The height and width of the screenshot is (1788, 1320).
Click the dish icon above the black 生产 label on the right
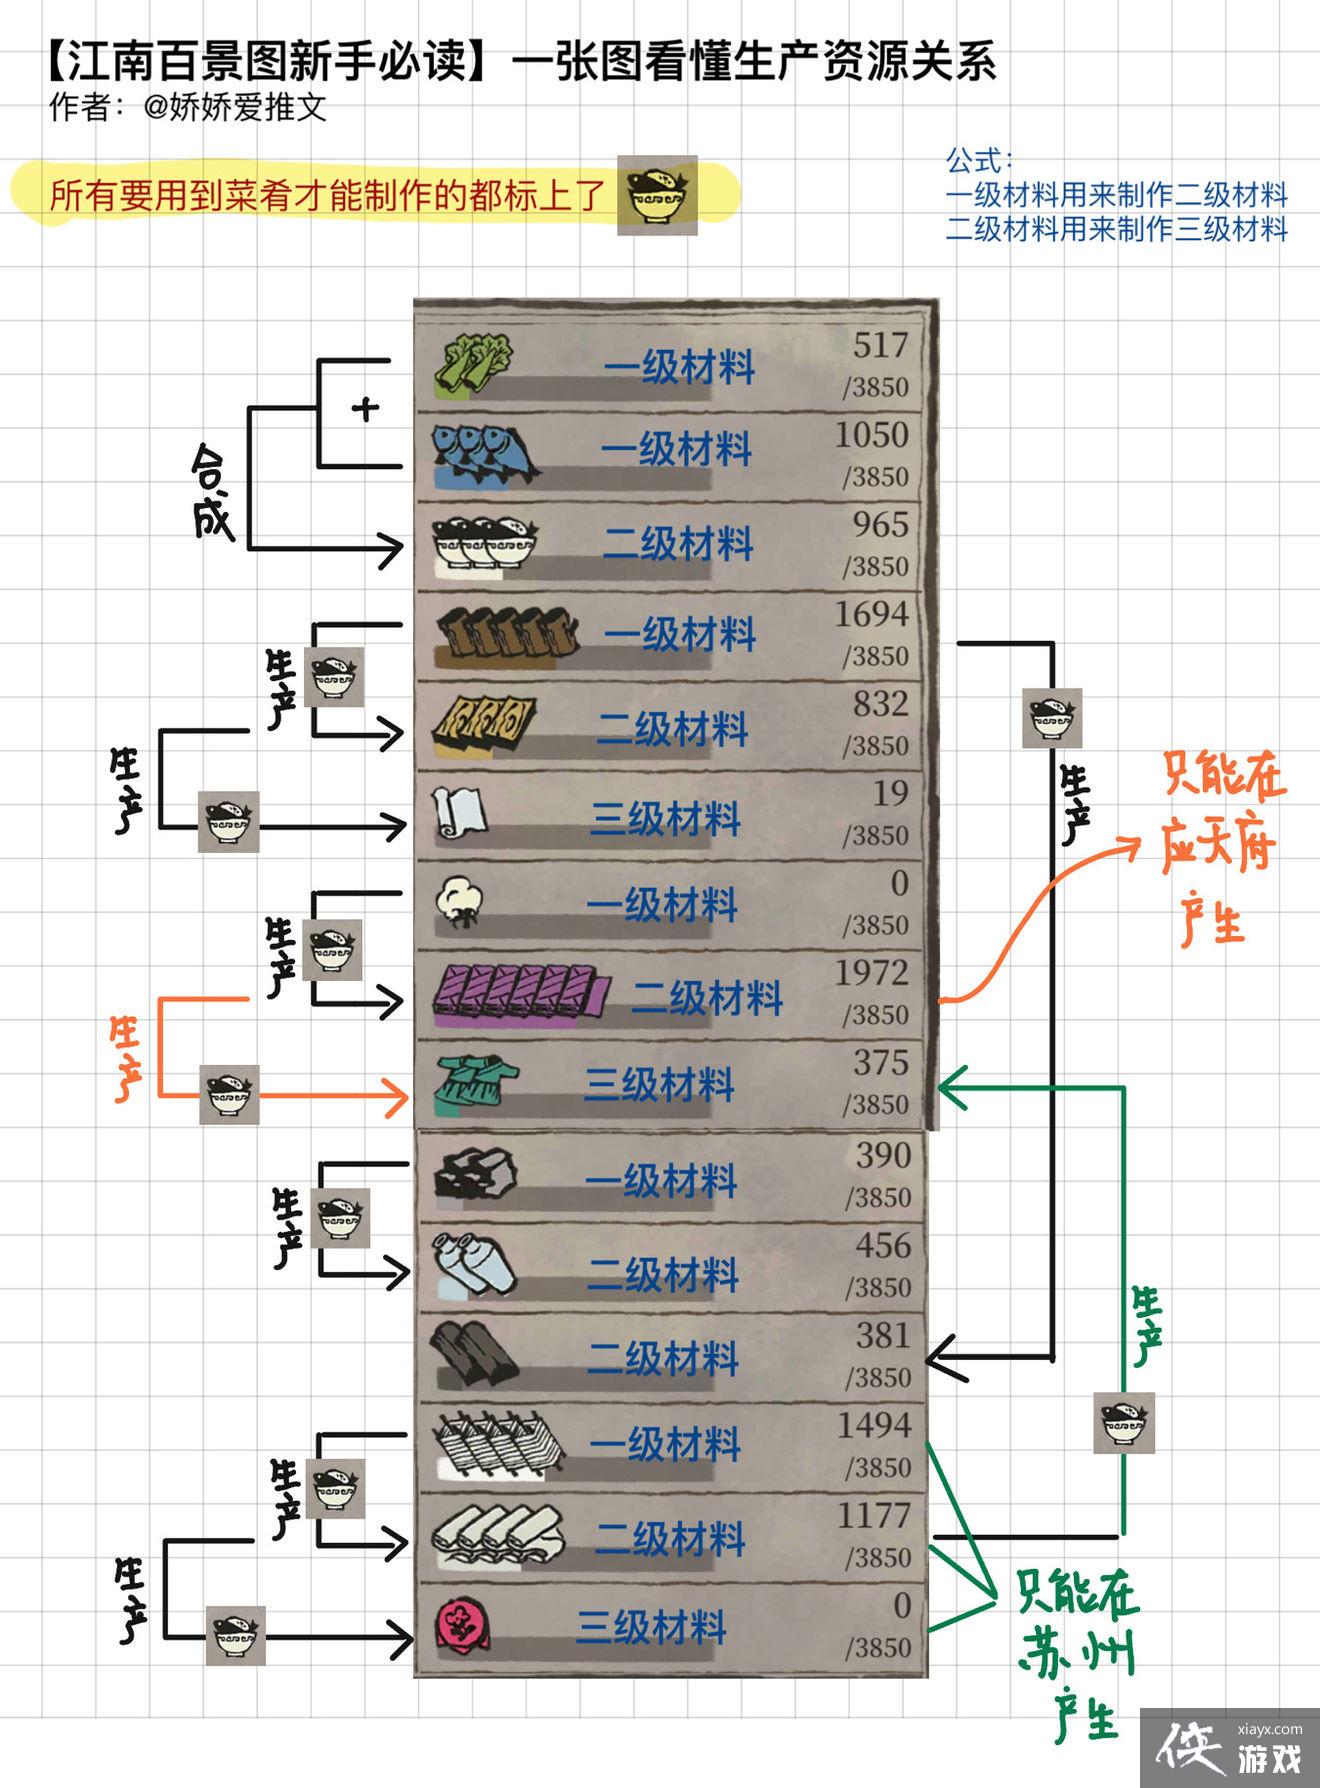tap(1052, 718)
